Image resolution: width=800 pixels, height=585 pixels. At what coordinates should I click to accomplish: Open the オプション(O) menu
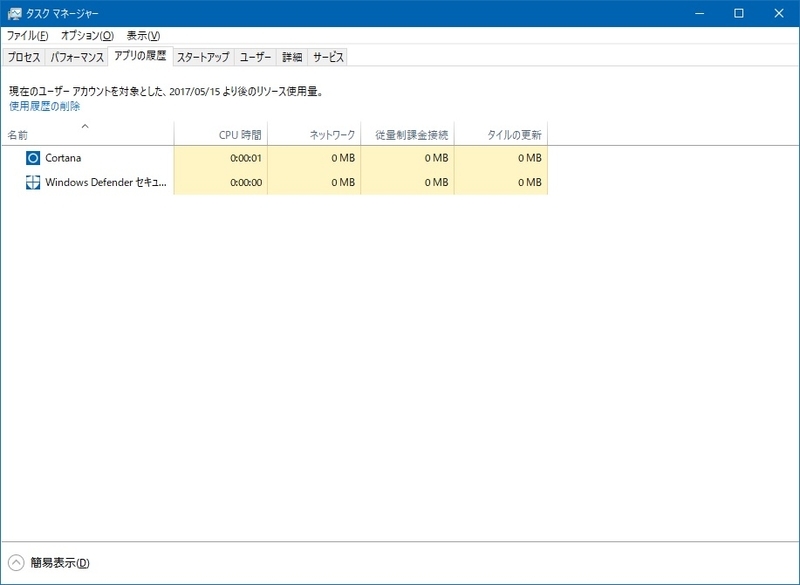click(x=87, y=36)
